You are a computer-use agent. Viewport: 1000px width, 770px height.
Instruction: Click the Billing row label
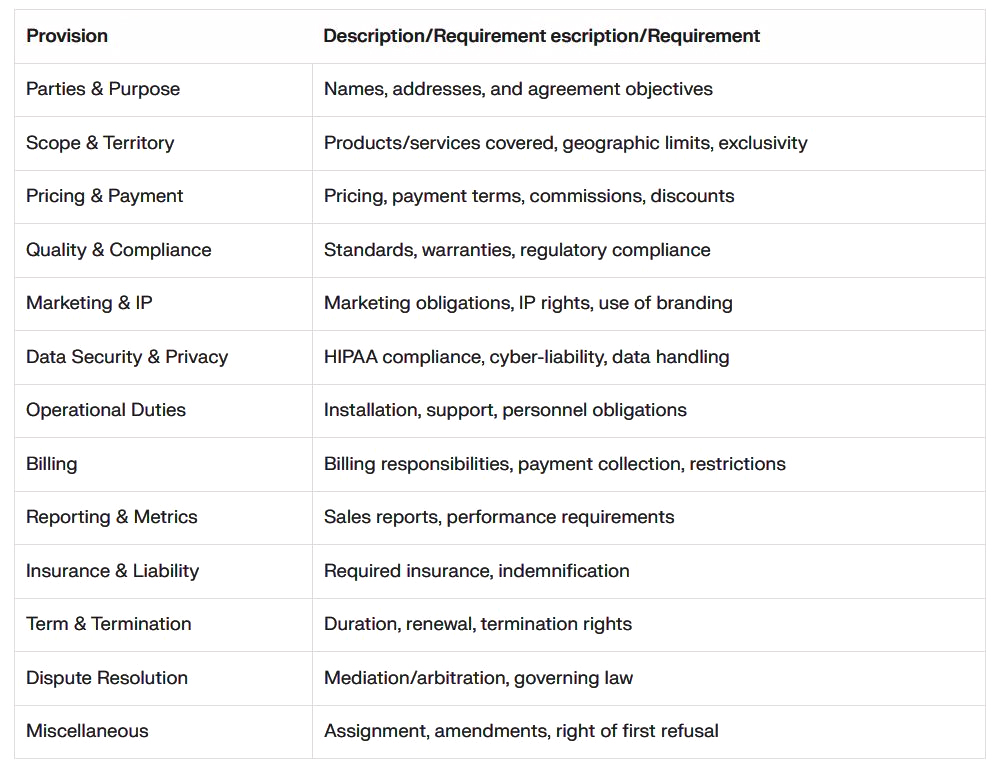click(x=52, y=464)
